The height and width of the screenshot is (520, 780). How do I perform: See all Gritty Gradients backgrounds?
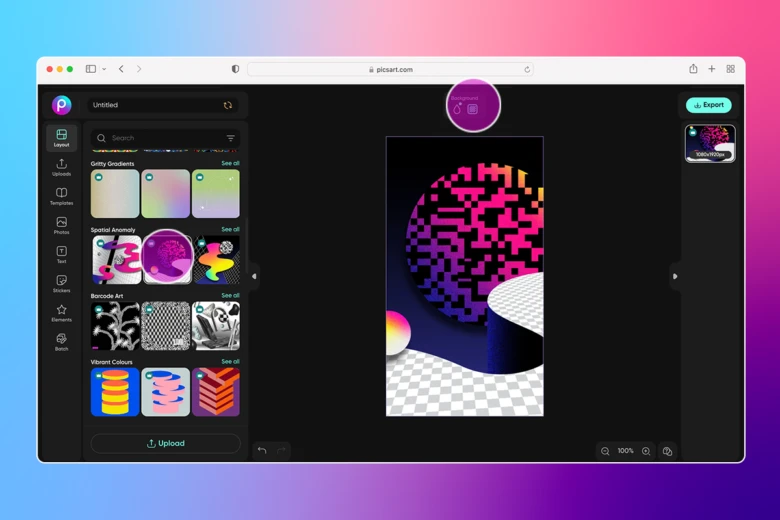coord(230,163)
